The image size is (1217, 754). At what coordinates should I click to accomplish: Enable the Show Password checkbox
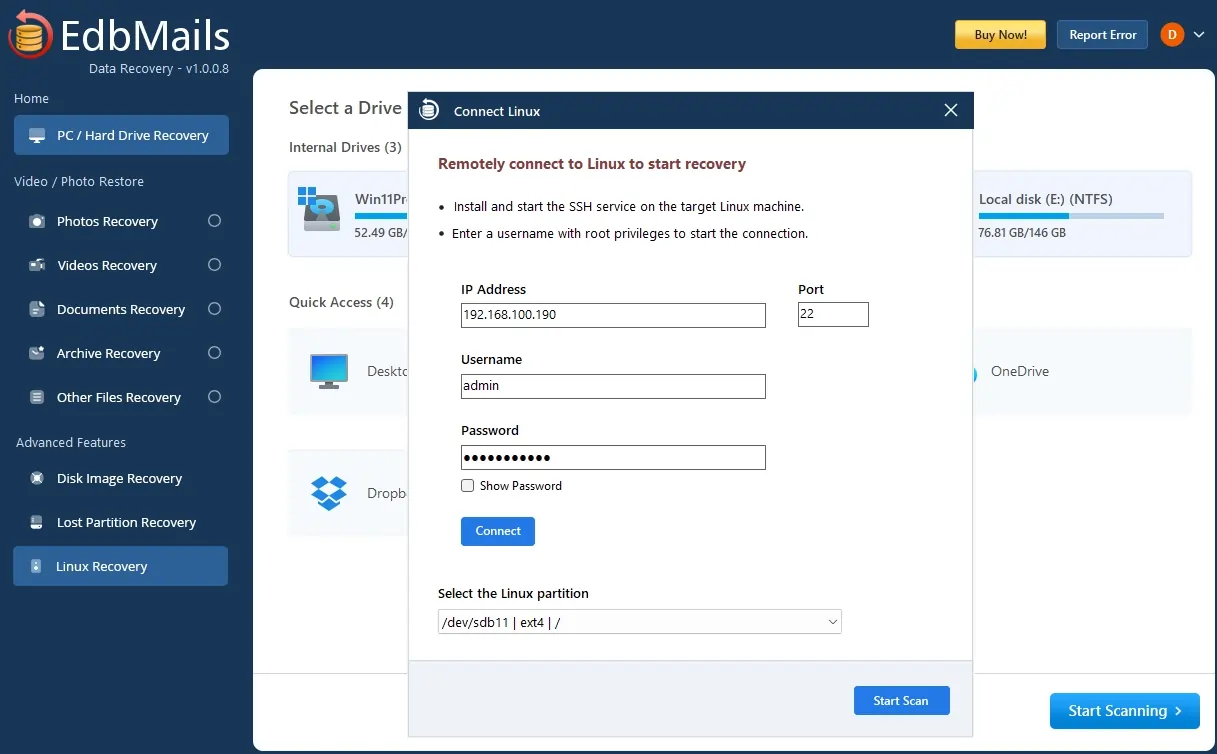467,485
